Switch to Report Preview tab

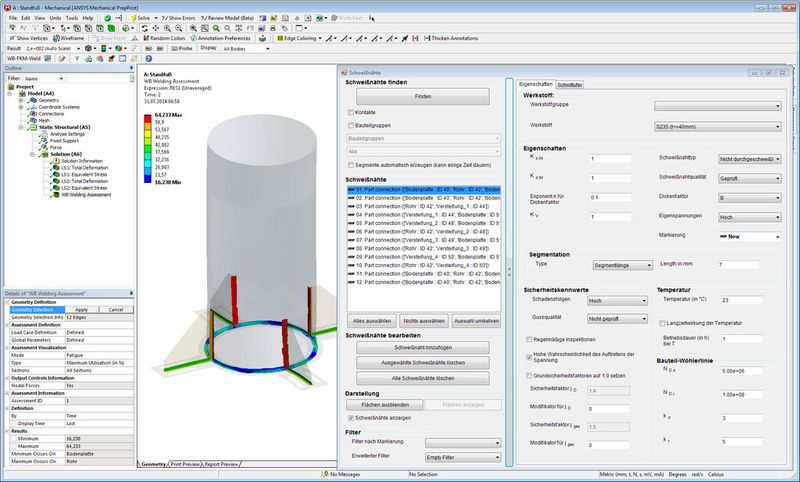tap(221, 464)
